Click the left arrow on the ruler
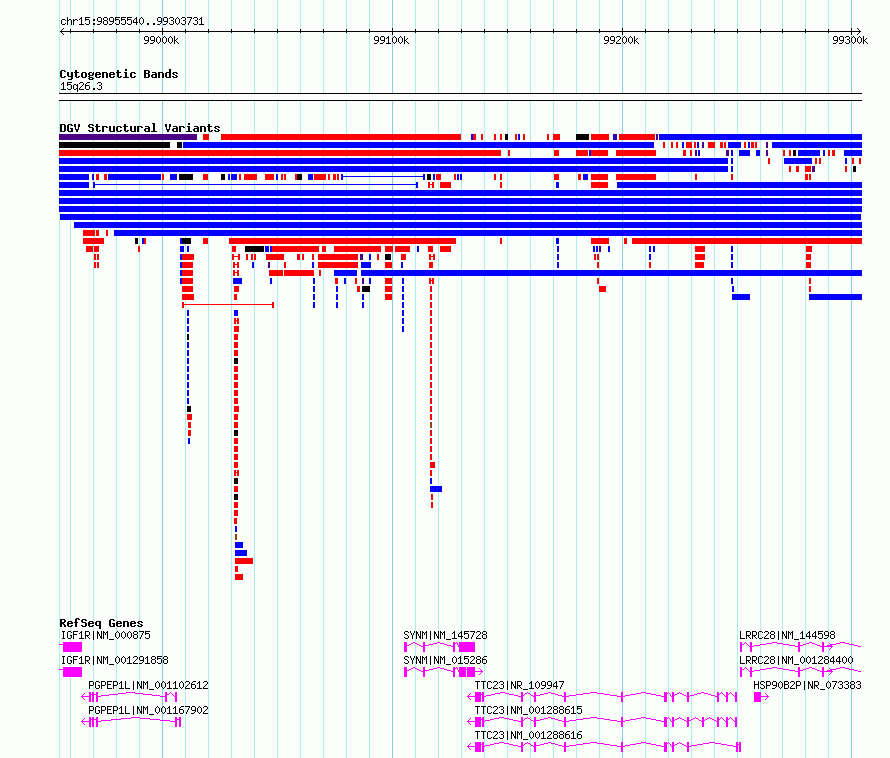This screenshot has height=758, width=890. tap(62, 31)
